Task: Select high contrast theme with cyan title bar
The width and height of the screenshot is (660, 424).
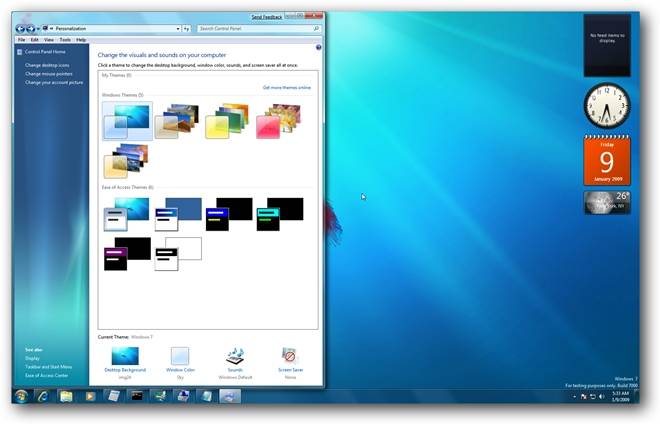Action: [279, 214]
